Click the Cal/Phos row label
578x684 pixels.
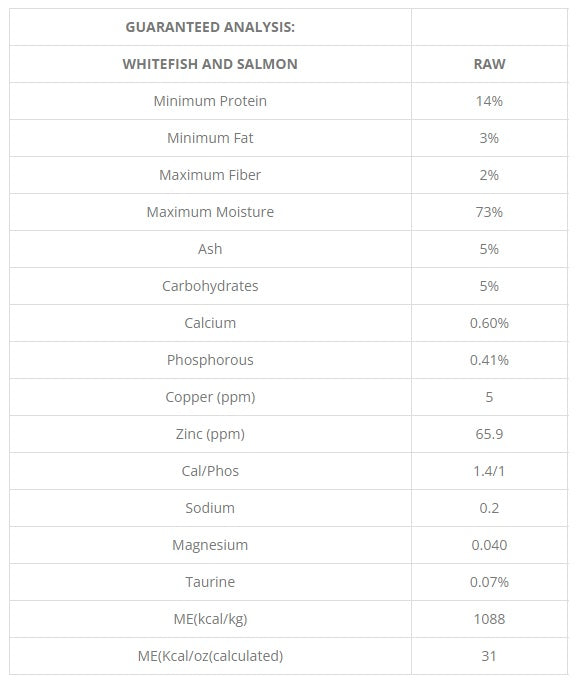[x=210, y=471]
